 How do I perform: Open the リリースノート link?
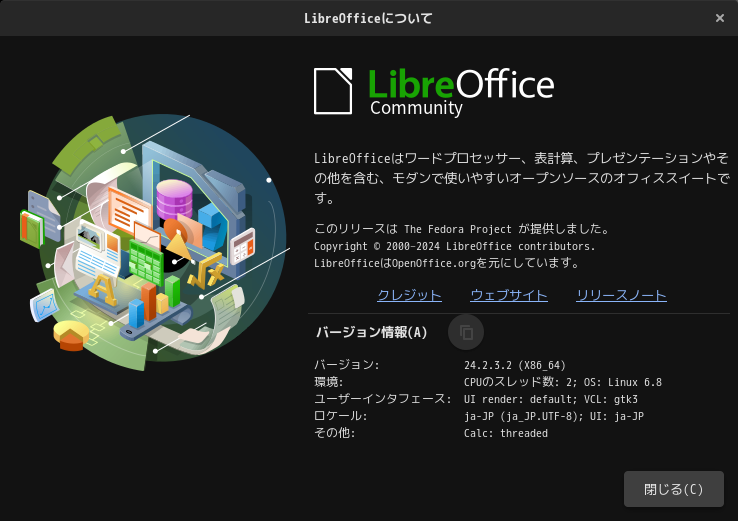(x=621, y=295)
